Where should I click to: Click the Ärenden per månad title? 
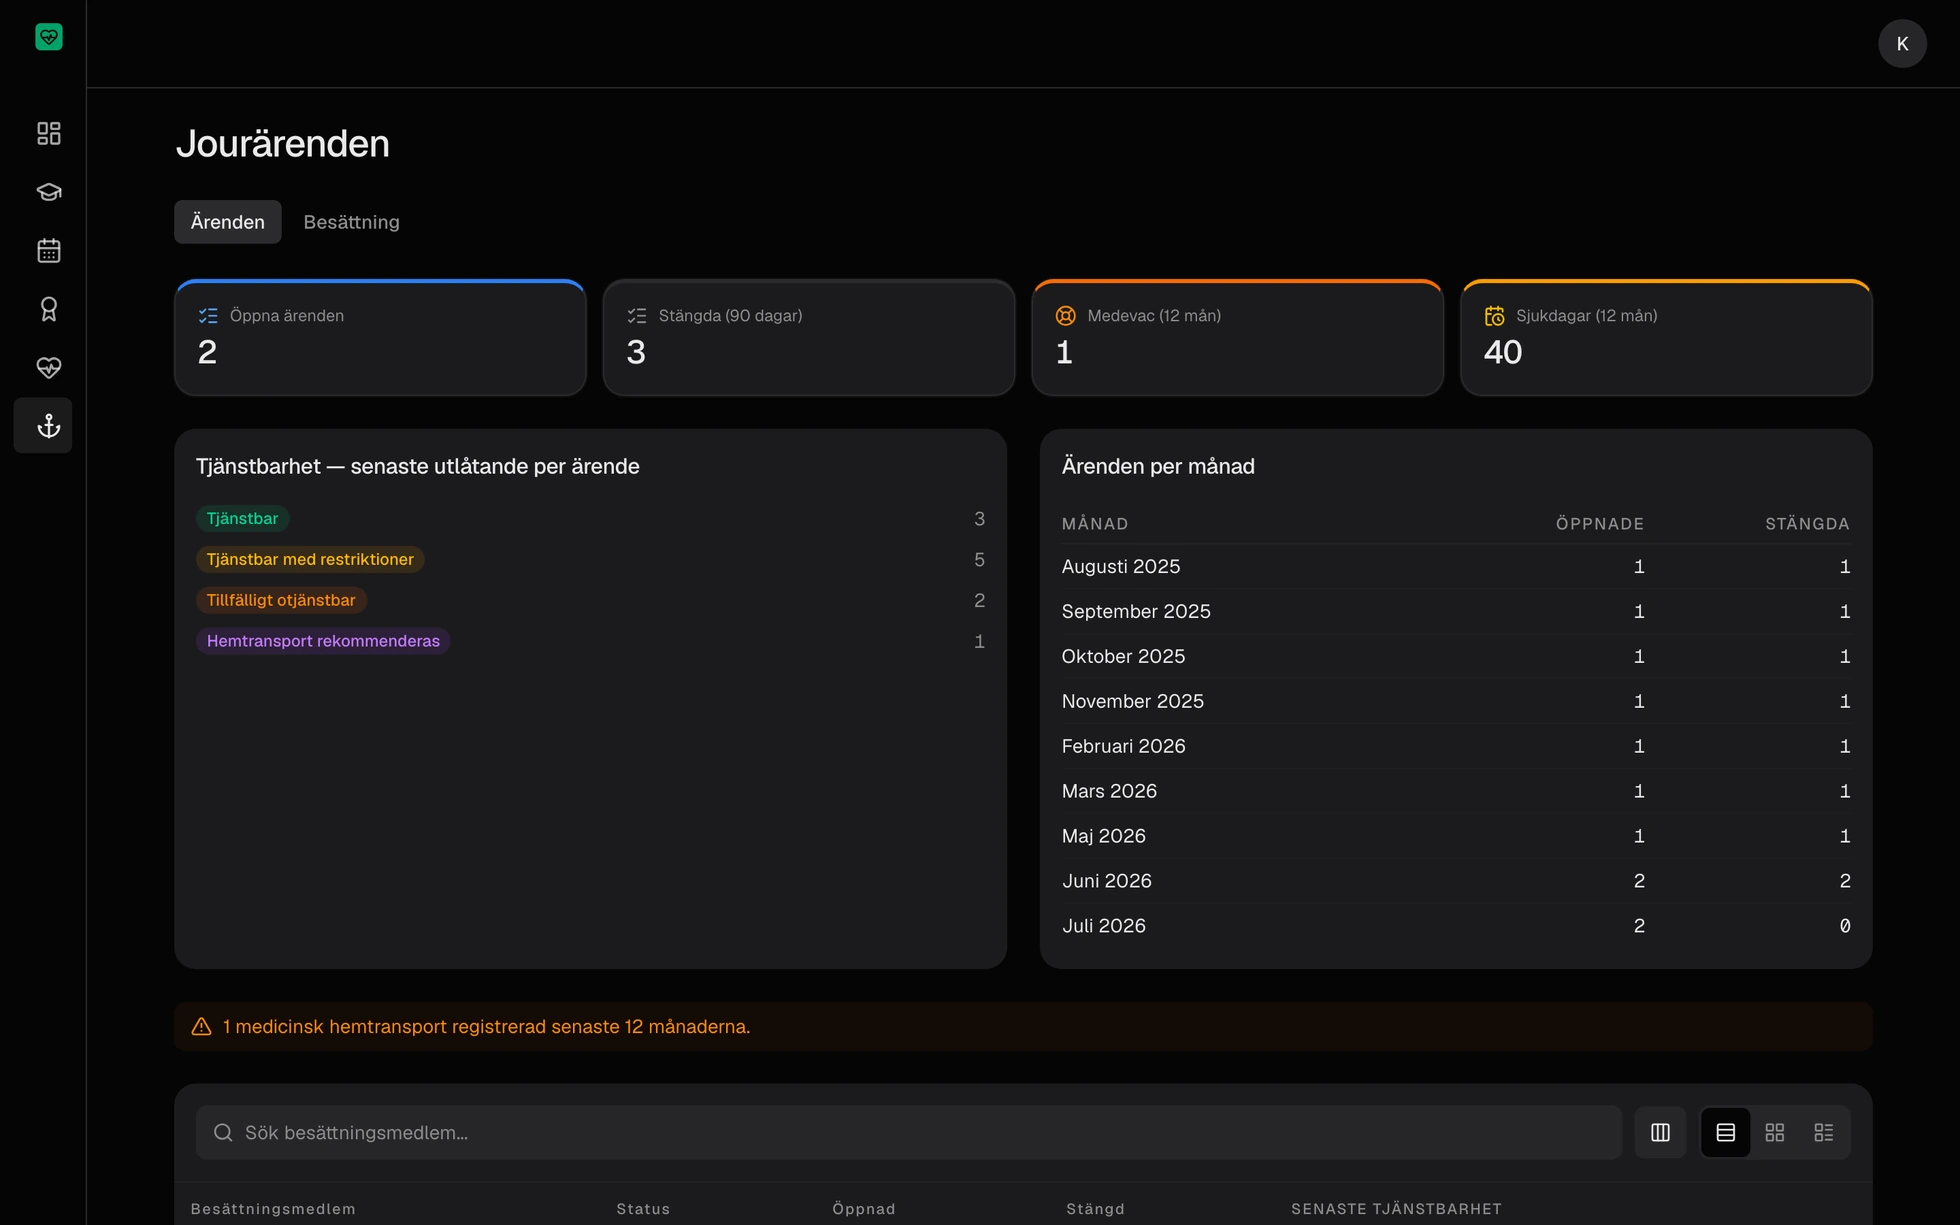(x=1158, y=466)
